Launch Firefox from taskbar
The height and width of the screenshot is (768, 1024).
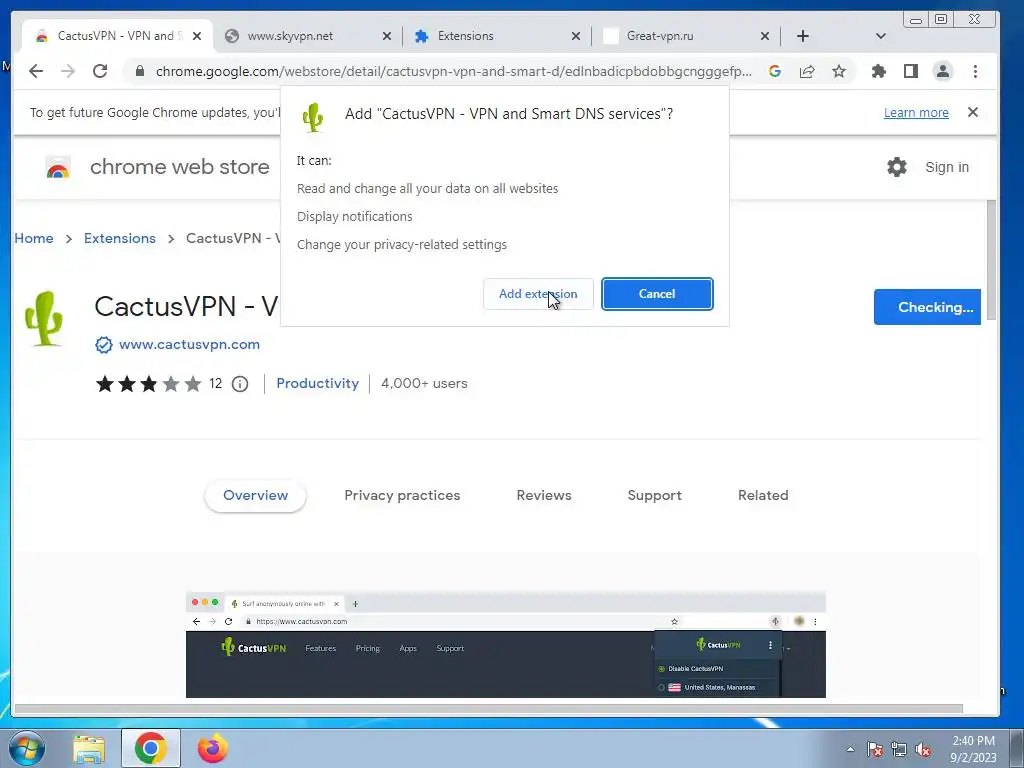[212, 748]
